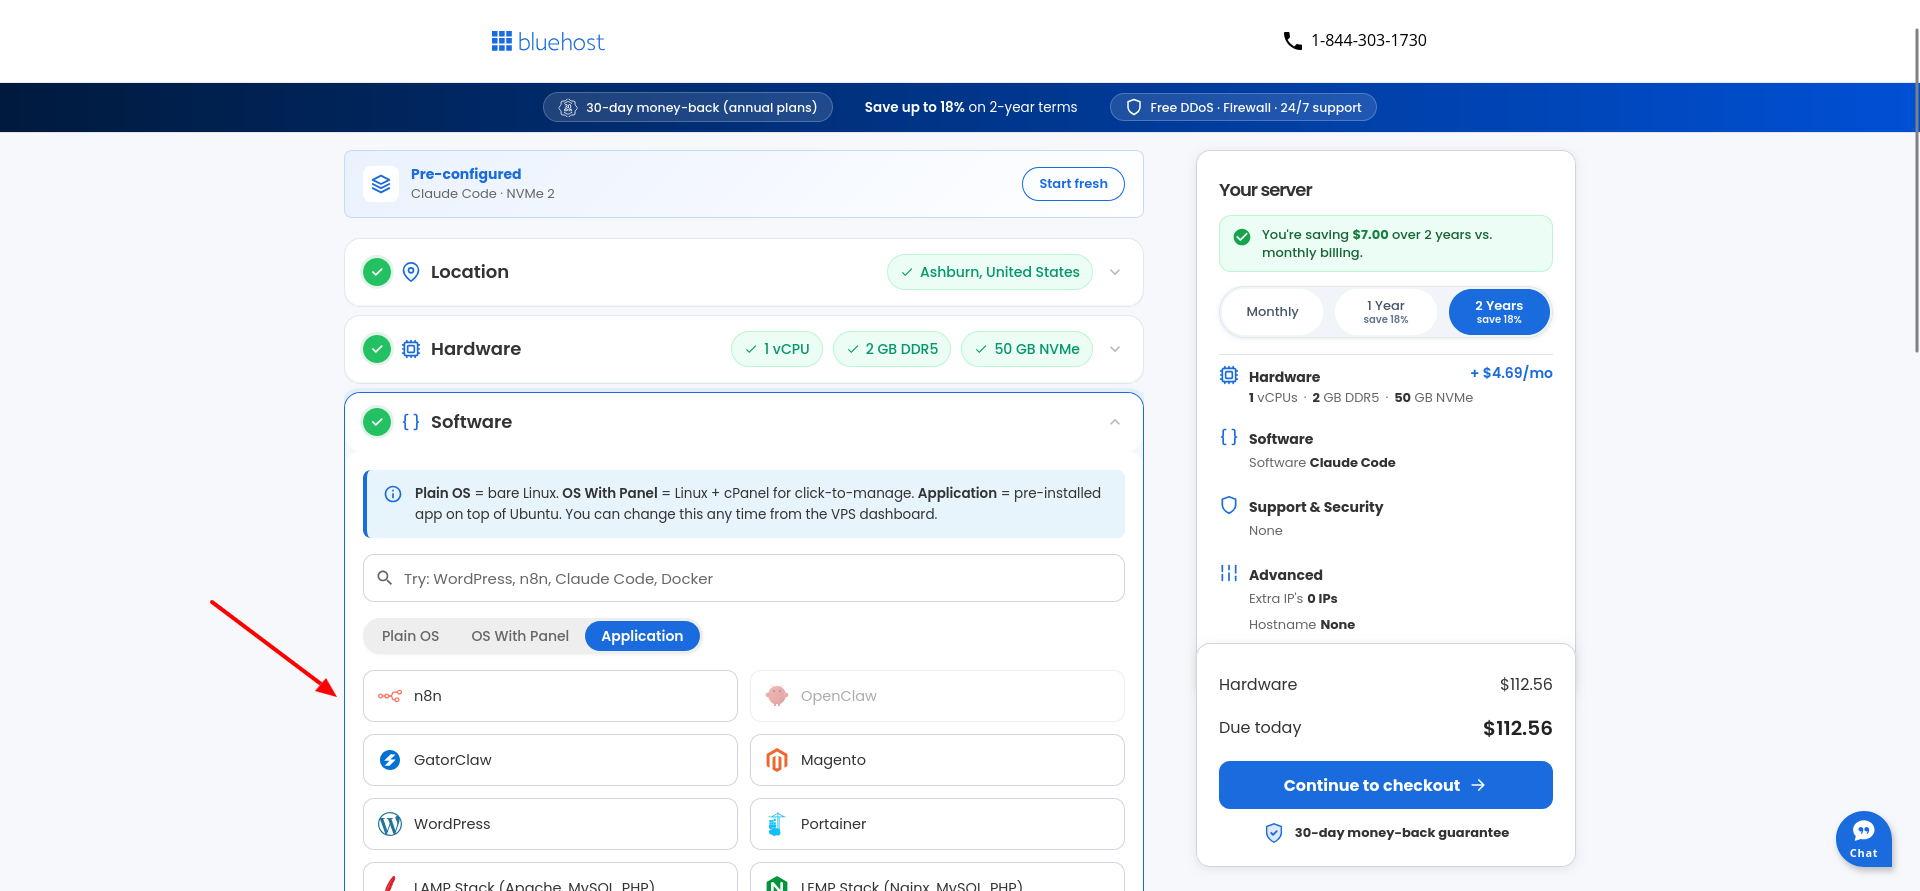Click Continue to checkout
Viewport: 1920px width, 891px height.
(1385, 785)
